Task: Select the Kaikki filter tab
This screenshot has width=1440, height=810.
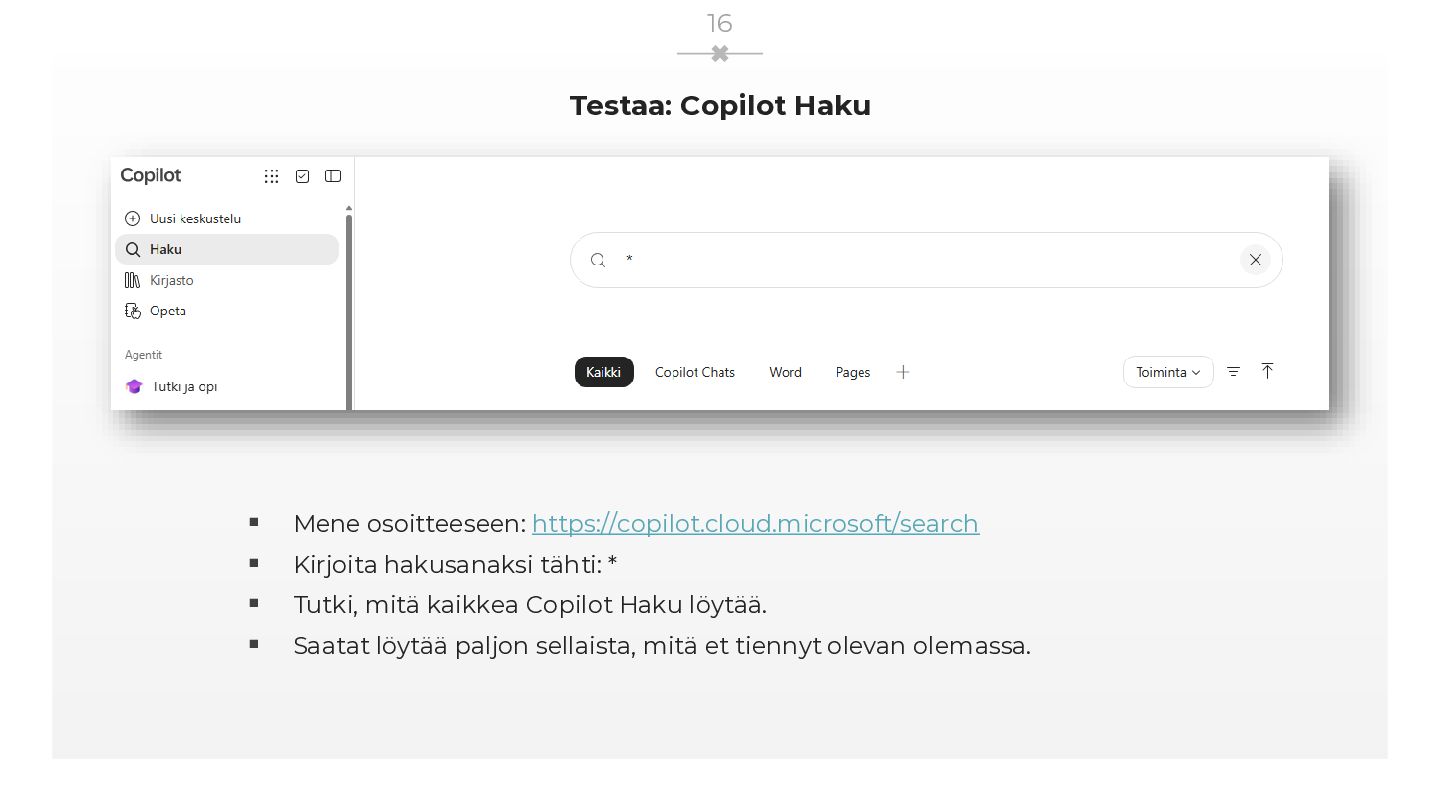Action: pyautogui.click(x=604, y=372)
